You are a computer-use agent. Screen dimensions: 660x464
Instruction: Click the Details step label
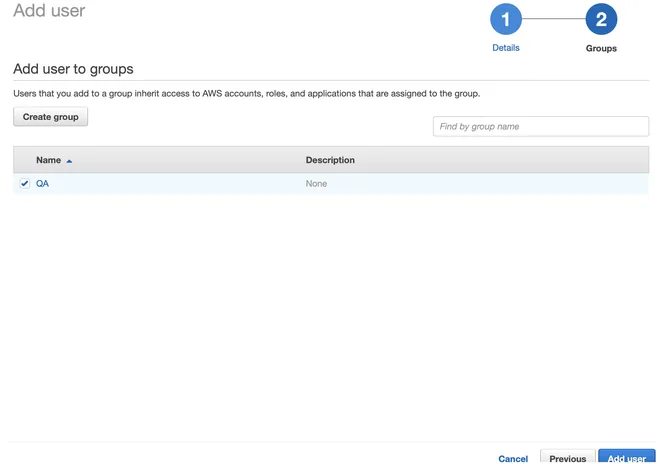click(x=506, y=48)
